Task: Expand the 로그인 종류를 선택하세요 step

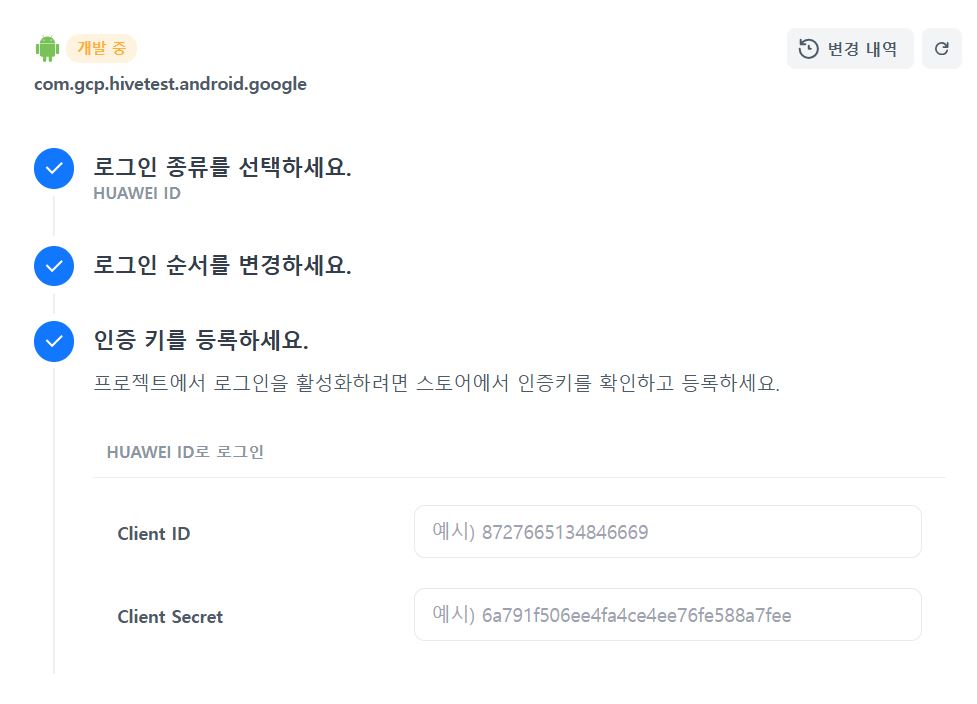Action: pyautogui.click(x=222, y=167)
